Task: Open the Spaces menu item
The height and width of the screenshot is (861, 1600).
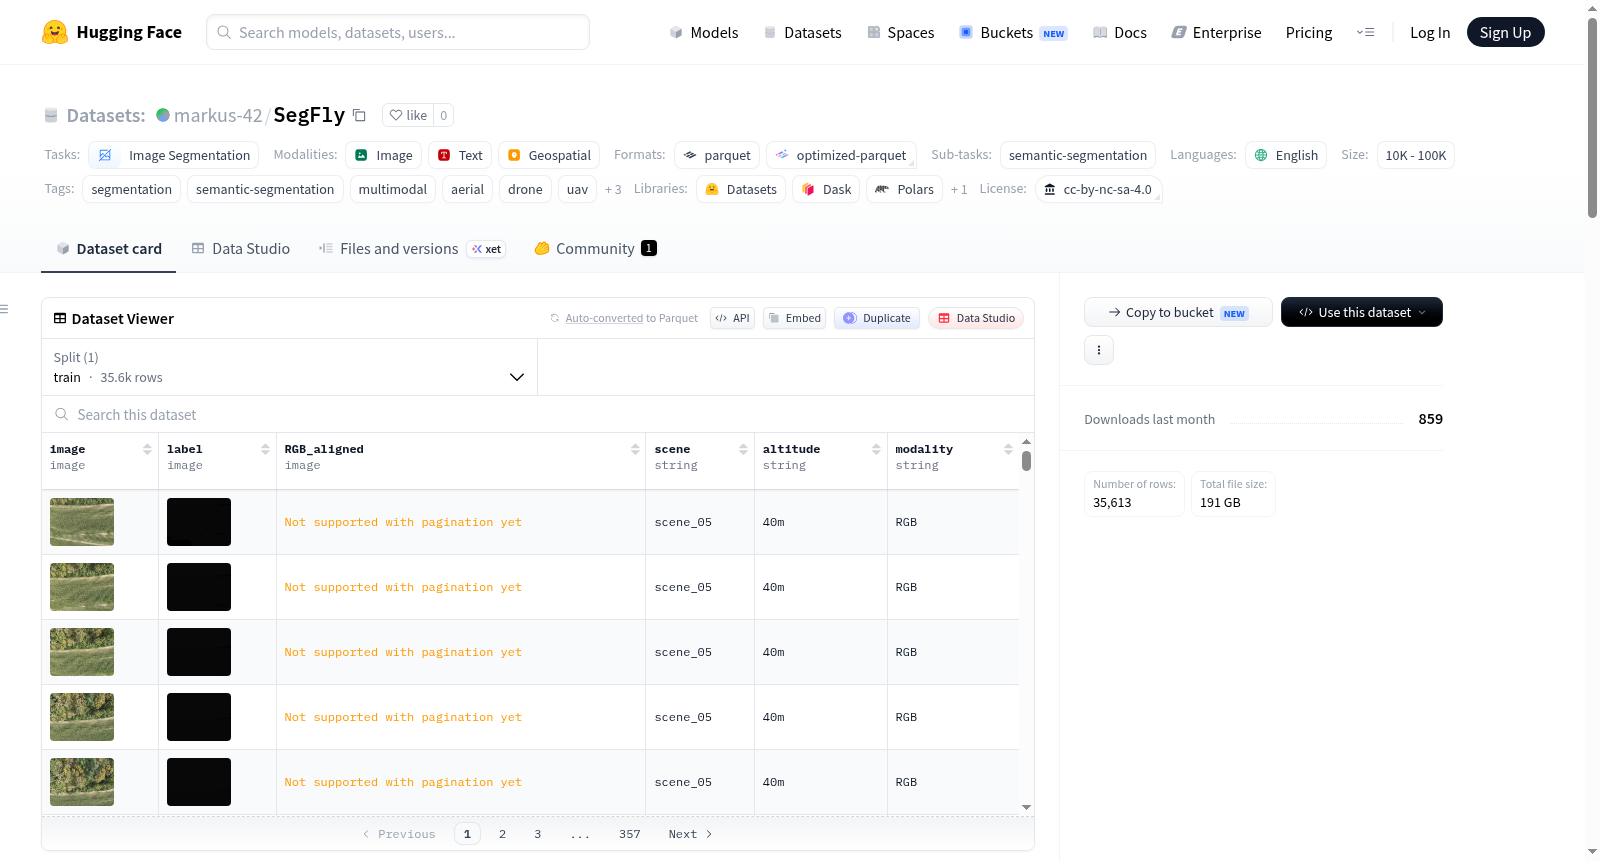Action: (900, 32)
